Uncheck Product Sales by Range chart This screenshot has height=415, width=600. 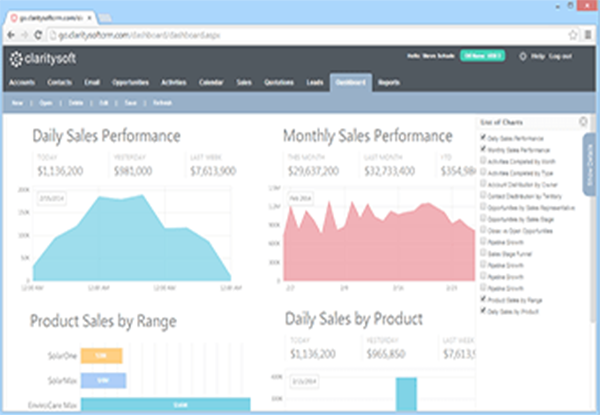tap(483, 300)
